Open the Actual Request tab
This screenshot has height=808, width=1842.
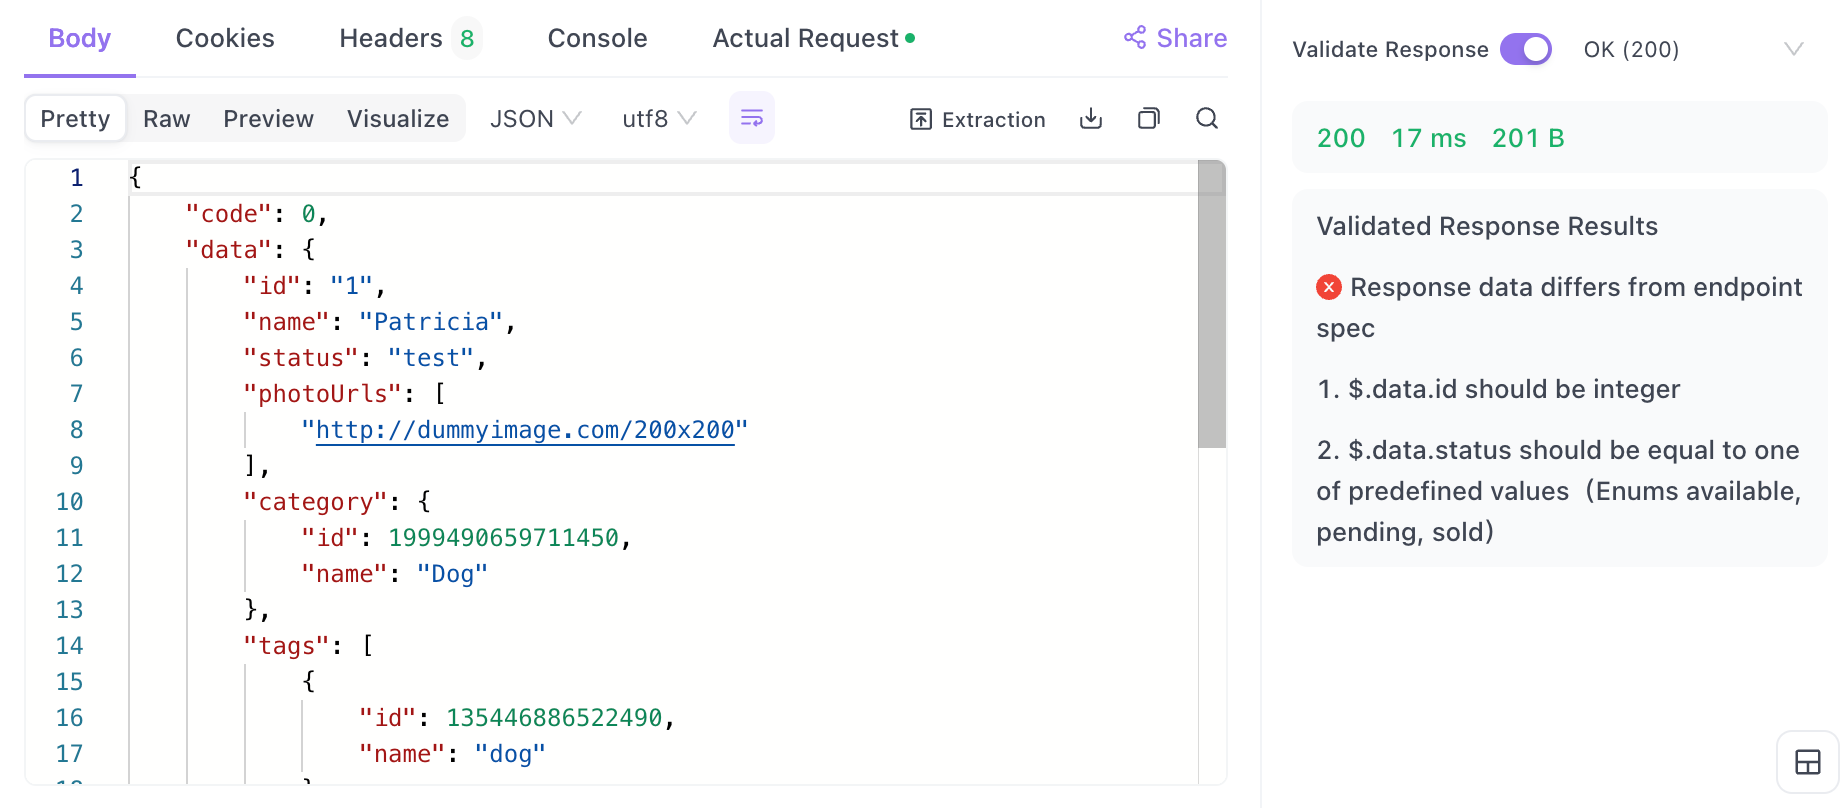pyautogui.click(x=813, y=38)
